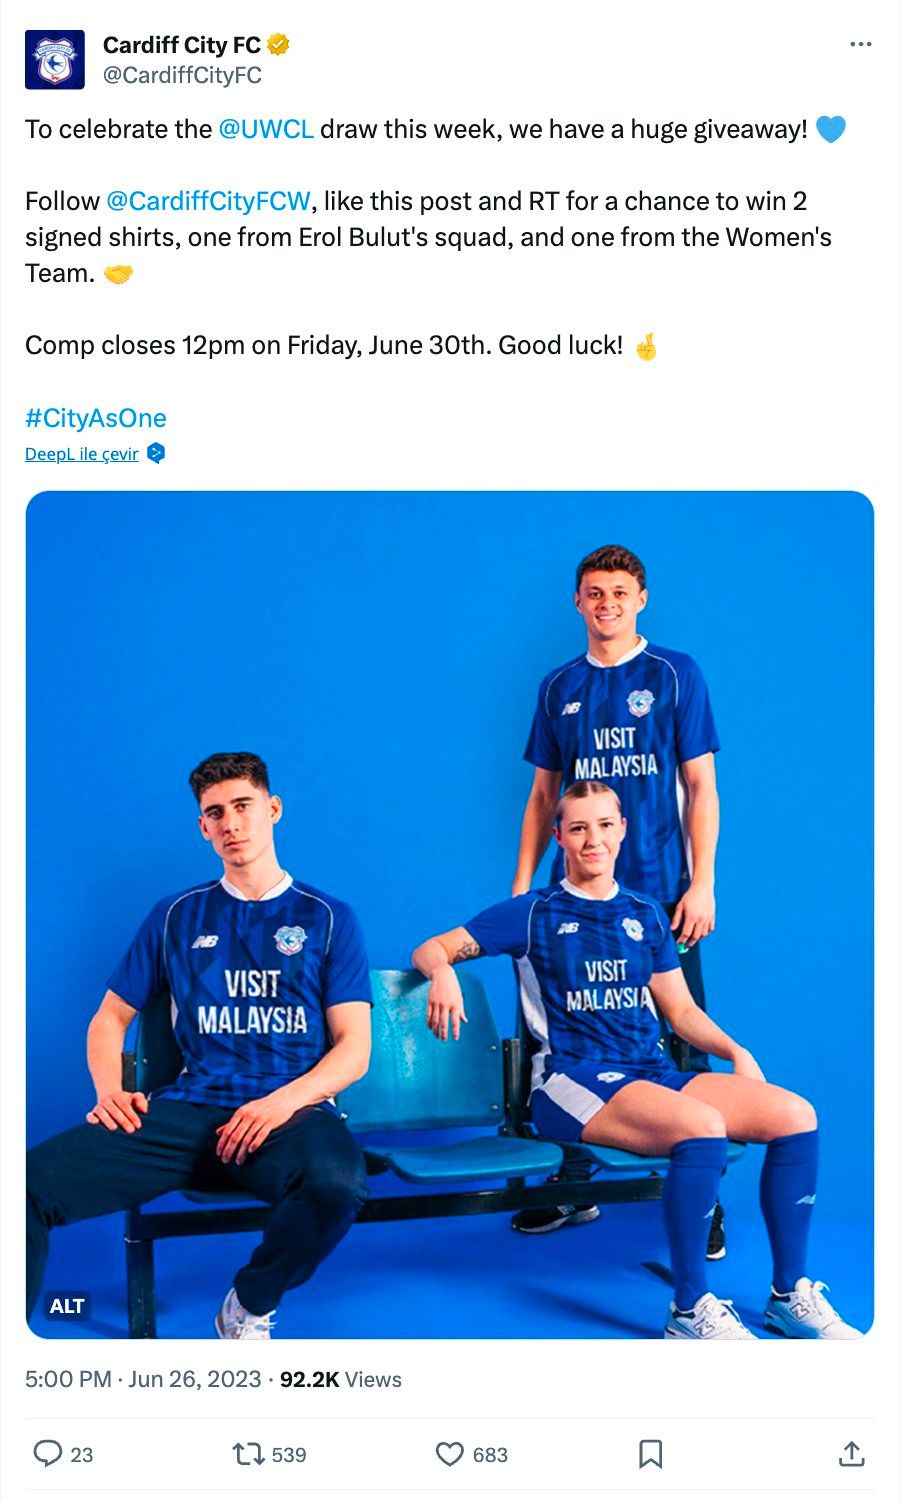Open the @UWCL mention link
The image size is (902, 1500).
click(x=266, y=129)
